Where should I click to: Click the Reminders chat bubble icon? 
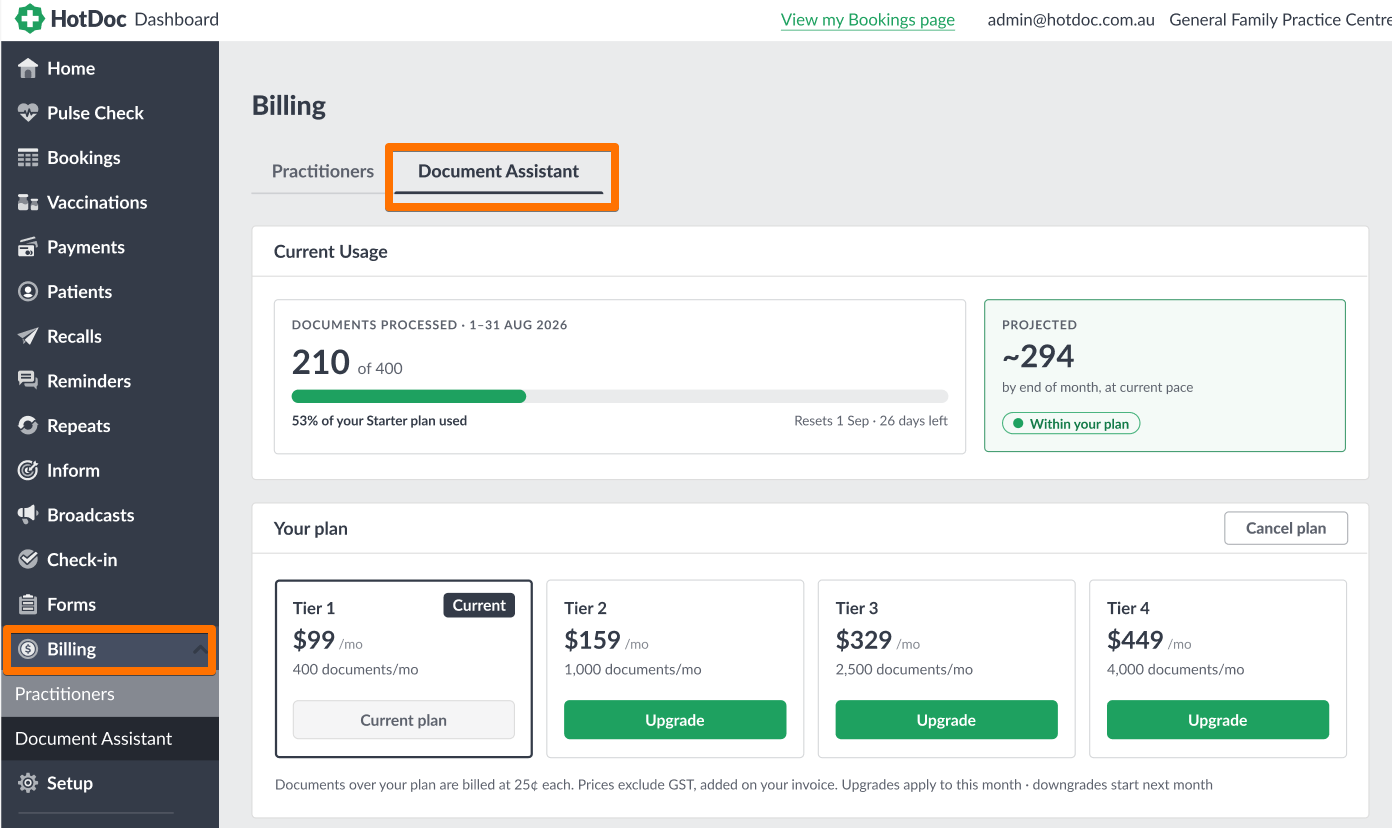[28, 381]
